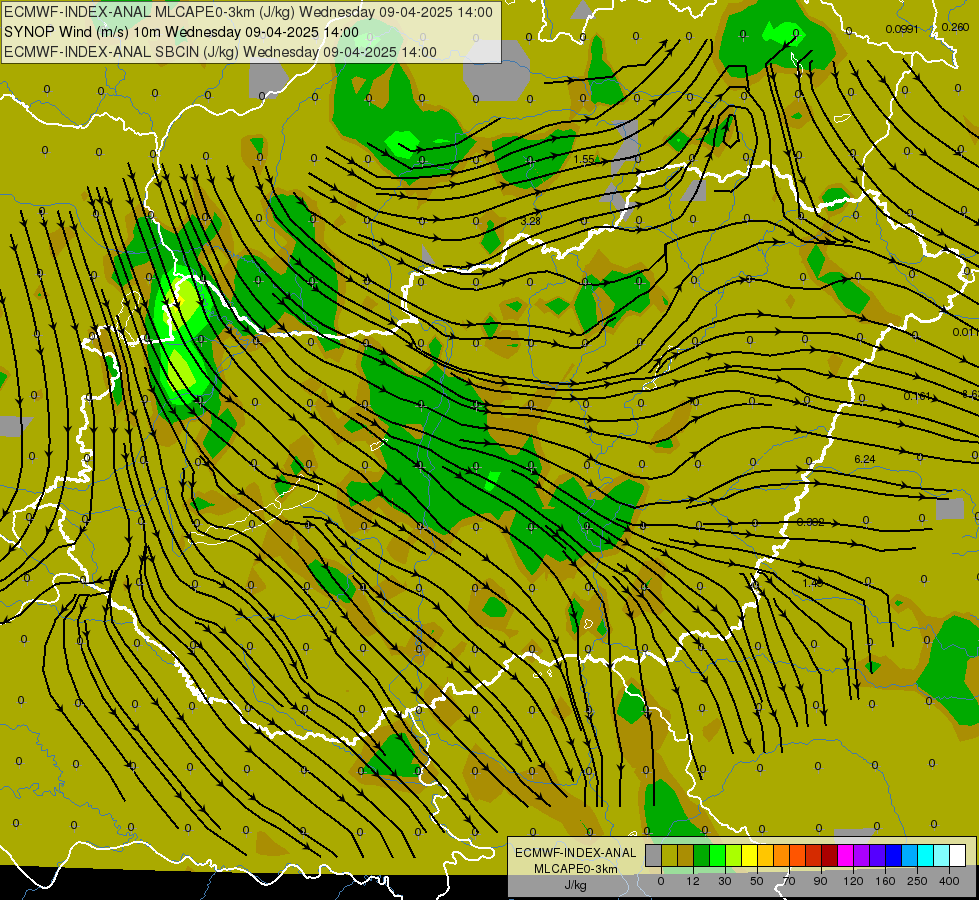Click the legend scale value 400

click(x=949, y=881)
